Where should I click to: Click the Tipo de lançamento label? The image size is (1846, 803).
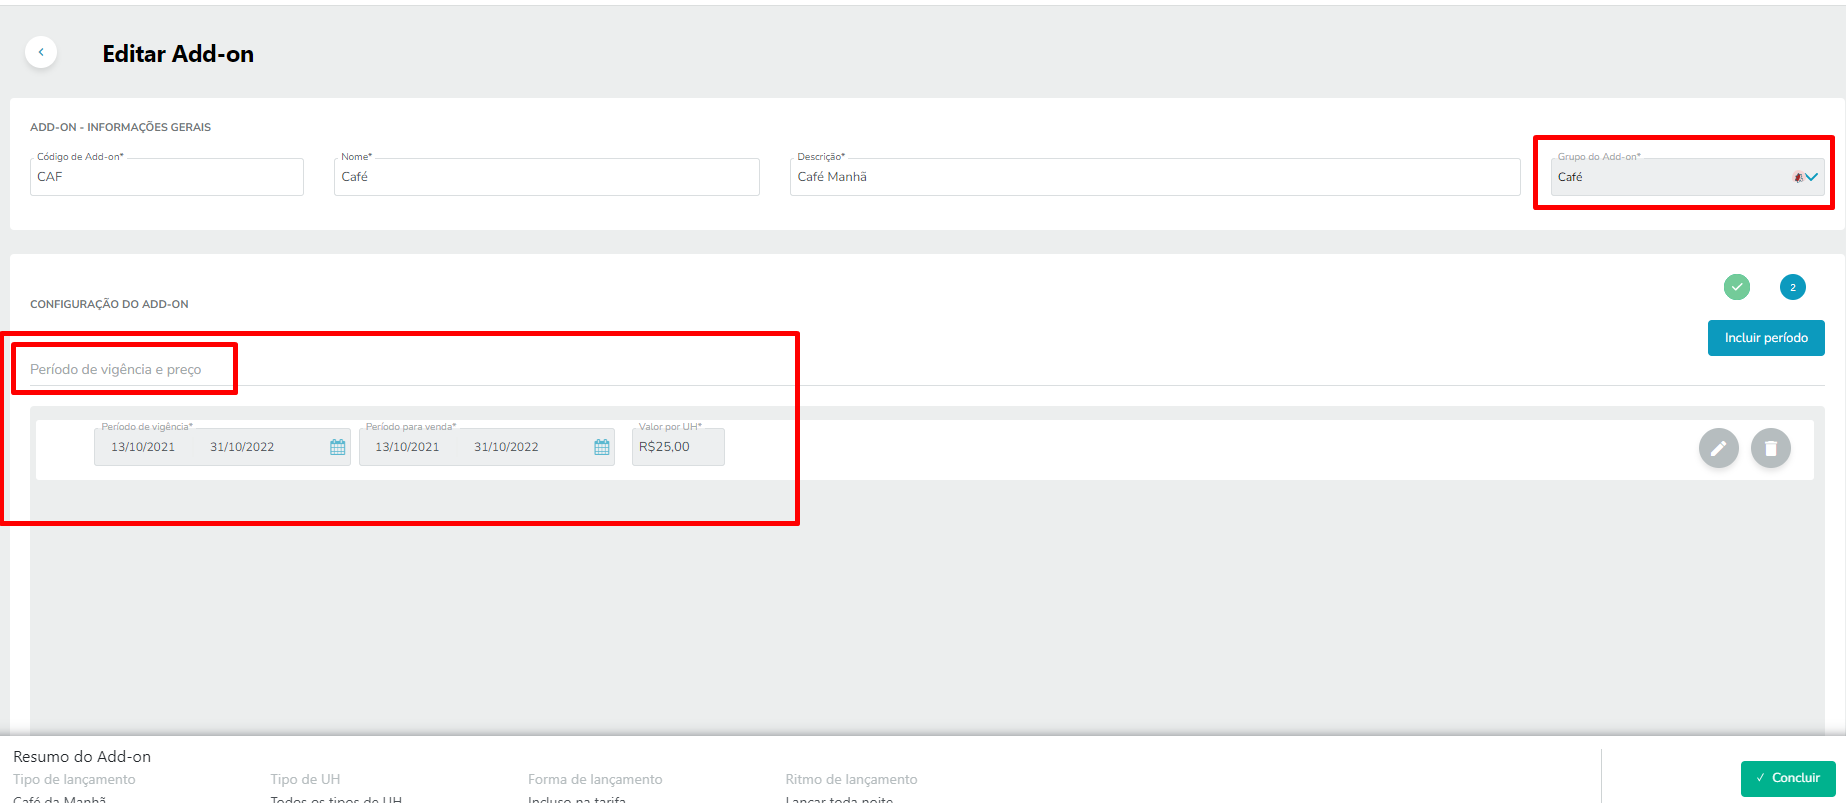(x=74, y=780)
